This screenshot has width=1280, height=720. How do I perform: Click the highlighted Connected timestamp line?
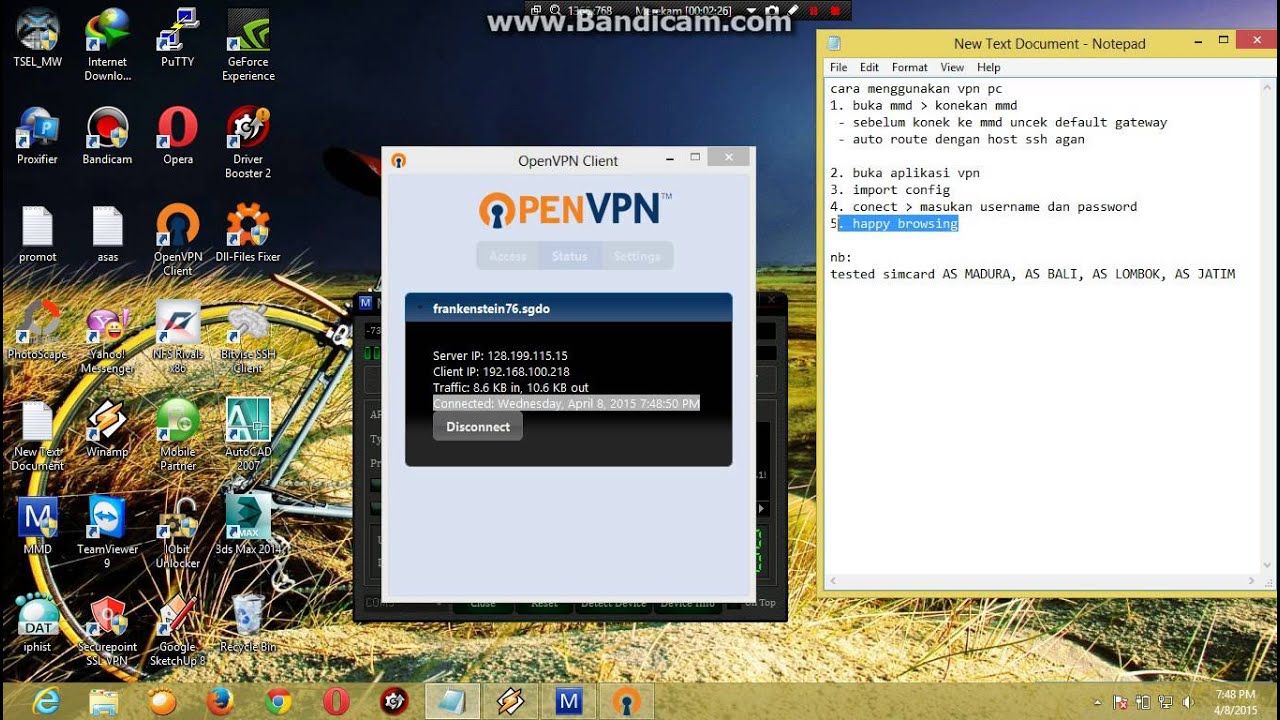[x=566, y=404]
